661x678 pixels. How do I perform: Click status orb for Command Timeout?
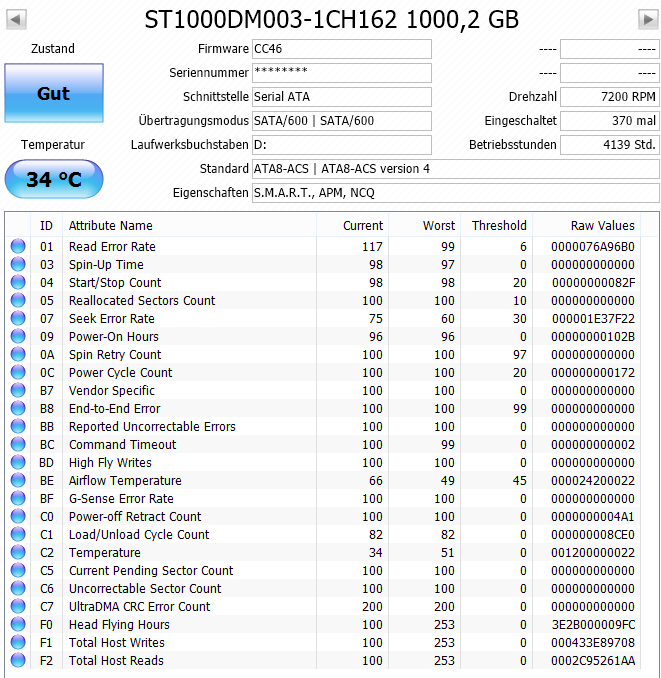pos(18,445)
